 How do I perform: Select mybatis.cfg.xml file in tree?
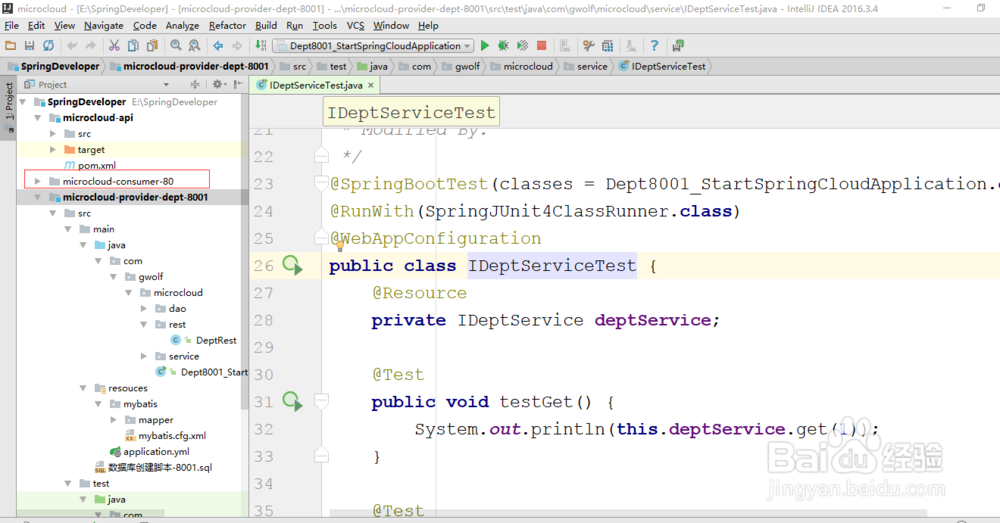pyautogui.click(x=166, y=436)
